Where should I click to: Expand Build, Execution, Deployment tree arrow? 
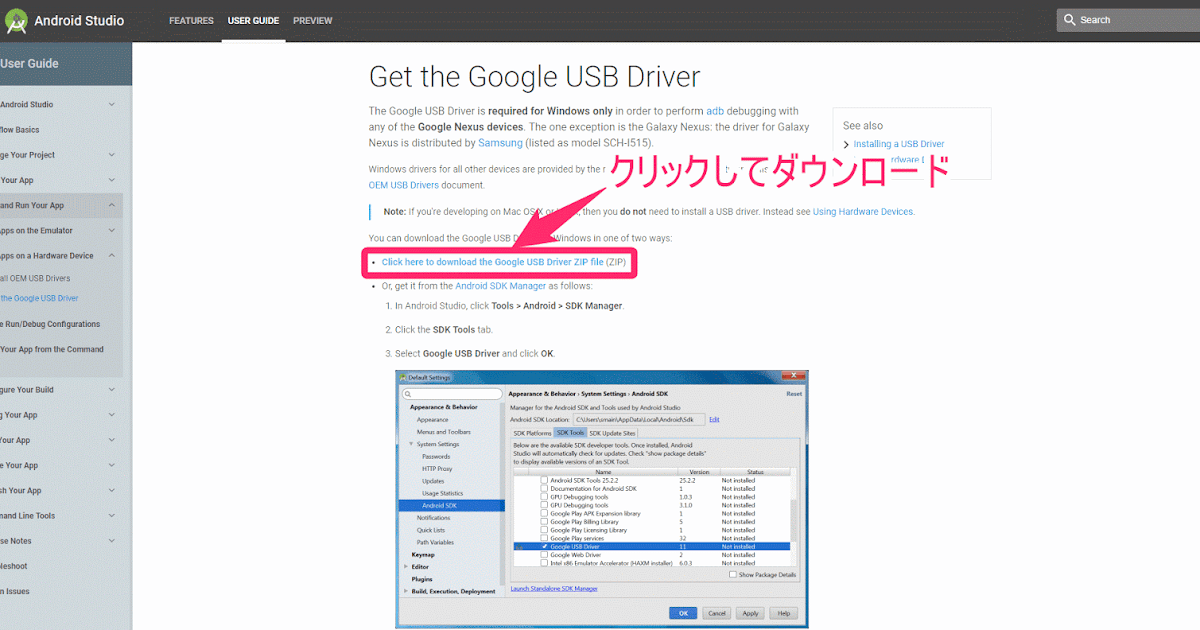coord(405,591)
